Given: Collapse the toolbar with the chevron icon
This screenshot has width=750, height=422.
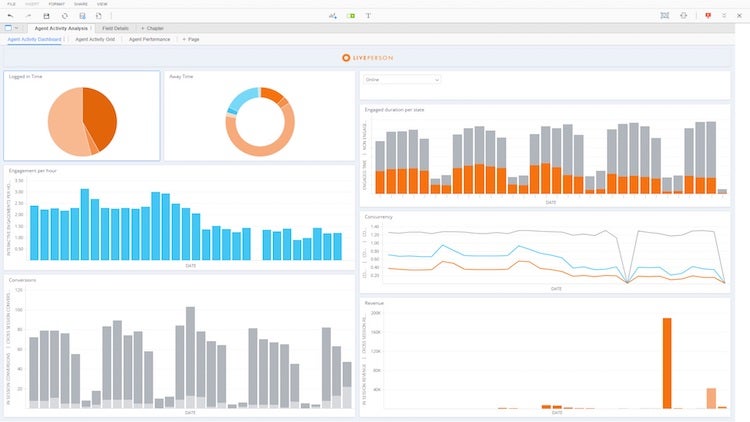Looking at the screenshot, I should click(724, 16).
